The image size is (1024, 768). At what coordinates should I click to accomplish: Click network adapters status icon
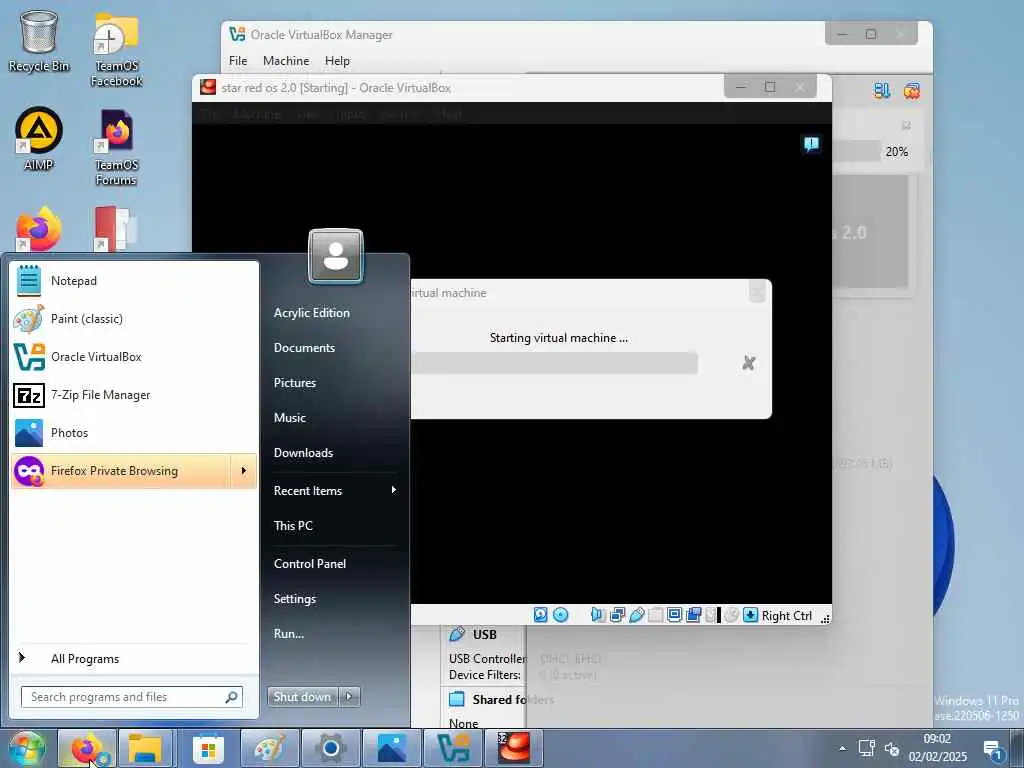tap(616, 615)
